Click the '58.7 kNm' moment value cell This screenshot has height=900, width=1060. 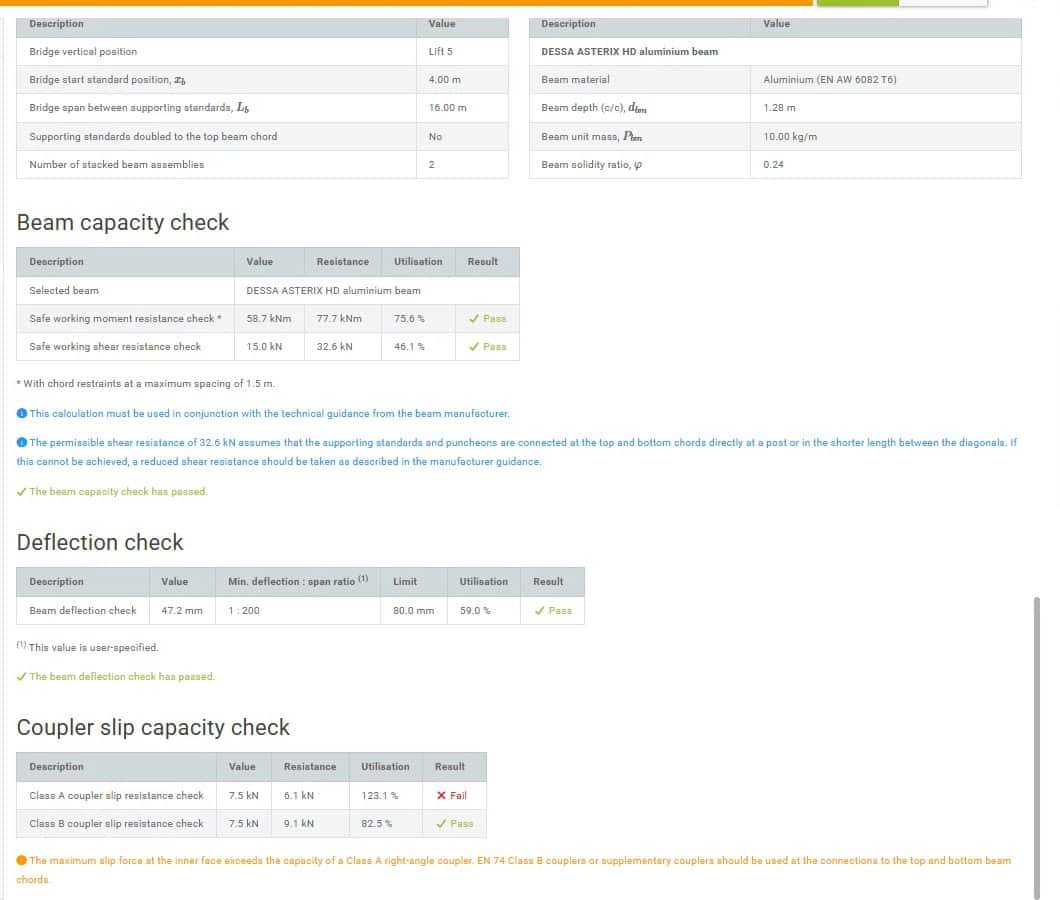tap(268, 318)
